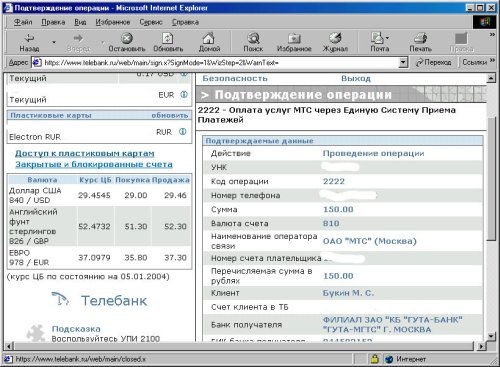Viewport: 500px width, 367px height.
Task: Open the Файл menu
Action: [23, 22]
